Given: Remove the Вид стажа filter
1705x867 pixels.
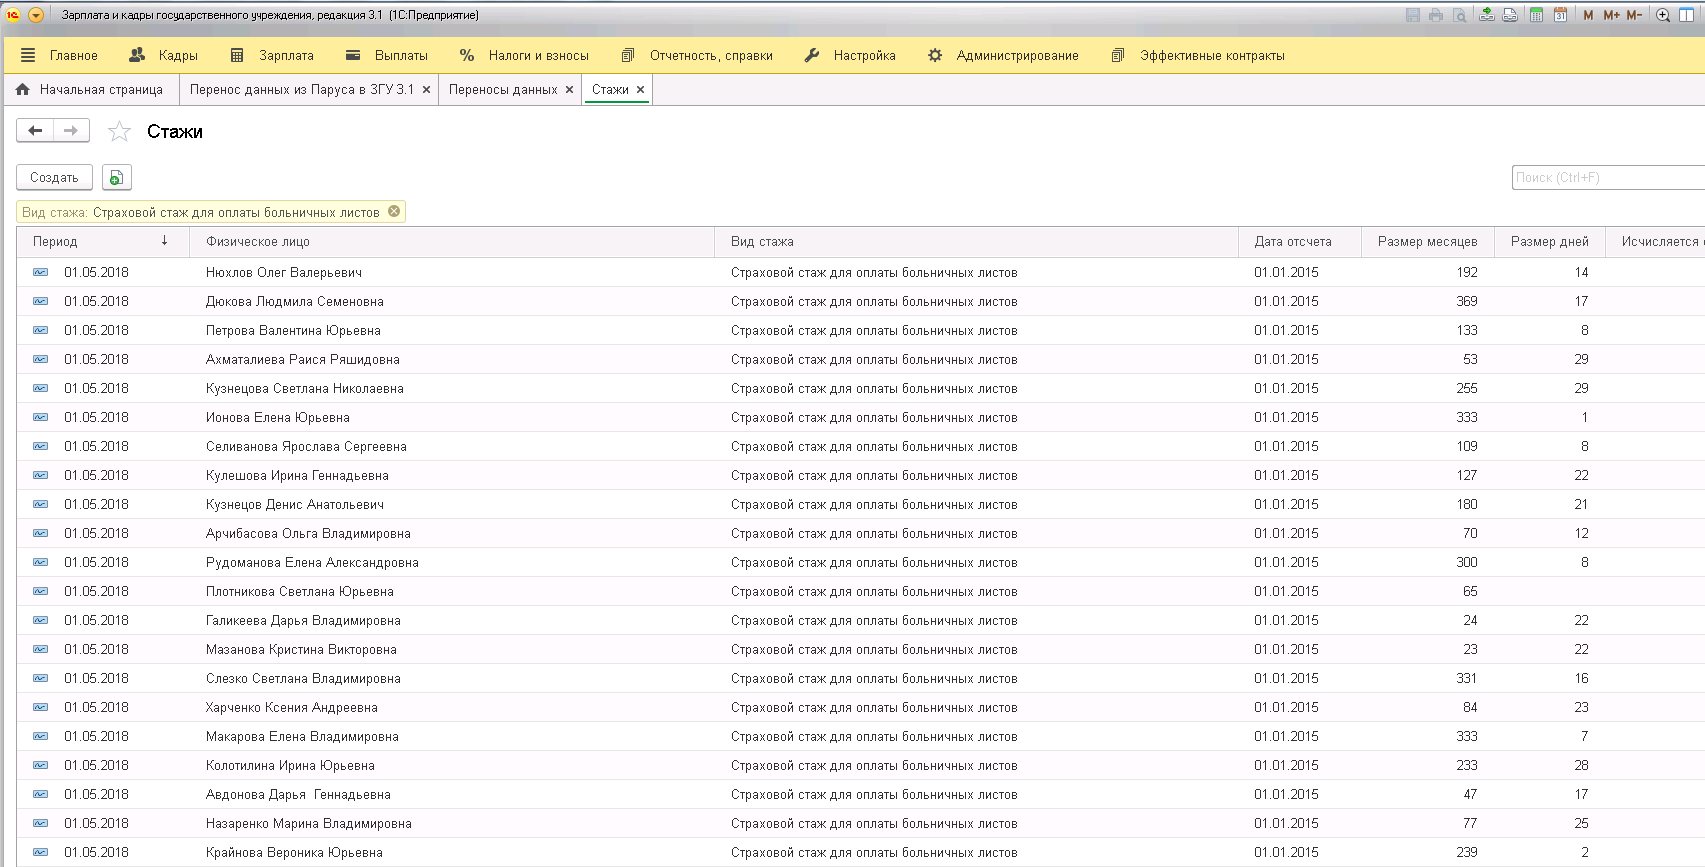Looking at the screenshot, I should [x=394, y=211].
